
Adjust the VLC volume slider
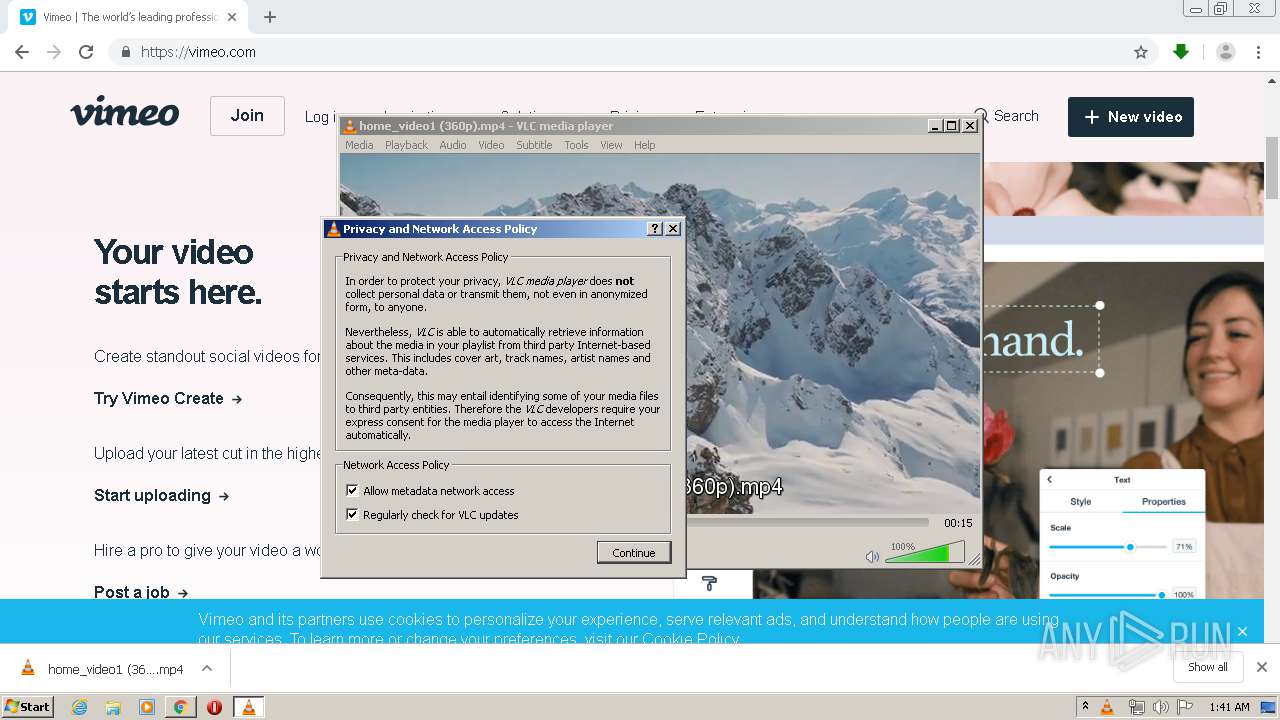click(x=925, y=553)
